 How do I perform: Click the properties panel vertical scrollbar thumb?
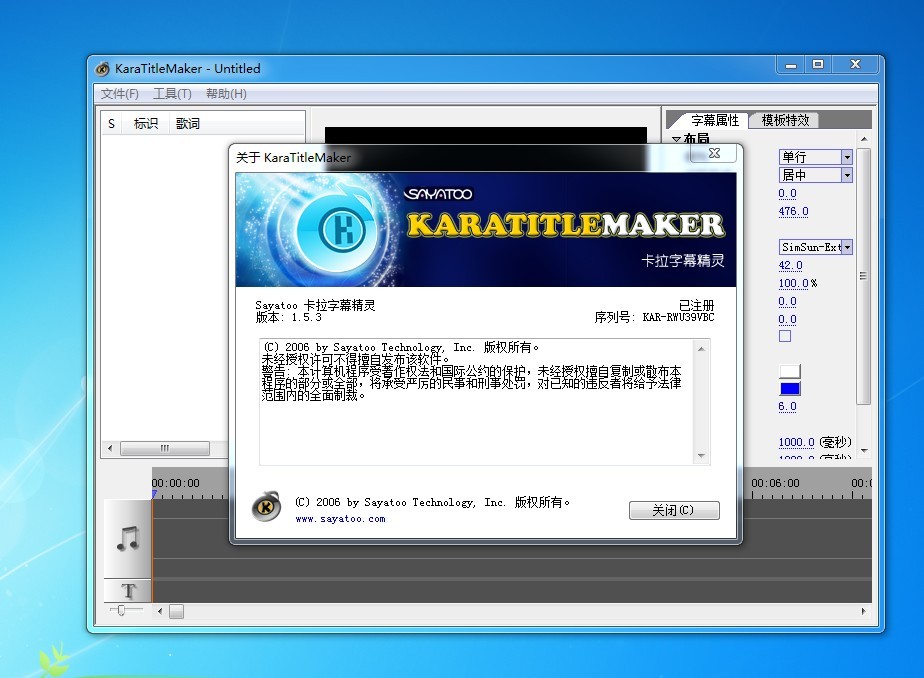pyautogui.click(x=863, y=276)
